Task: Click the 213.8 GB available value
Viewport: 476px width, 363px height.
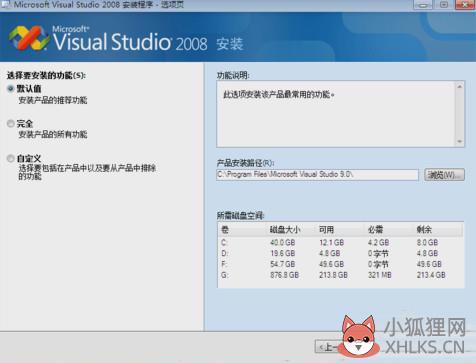Action: [x=333, y=275]
